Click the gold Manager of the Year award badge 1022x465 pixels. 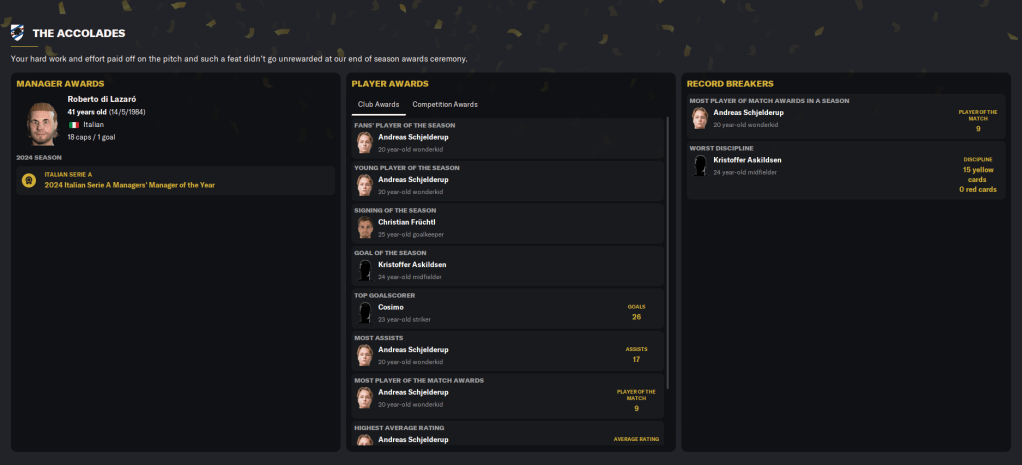point(28,181)
